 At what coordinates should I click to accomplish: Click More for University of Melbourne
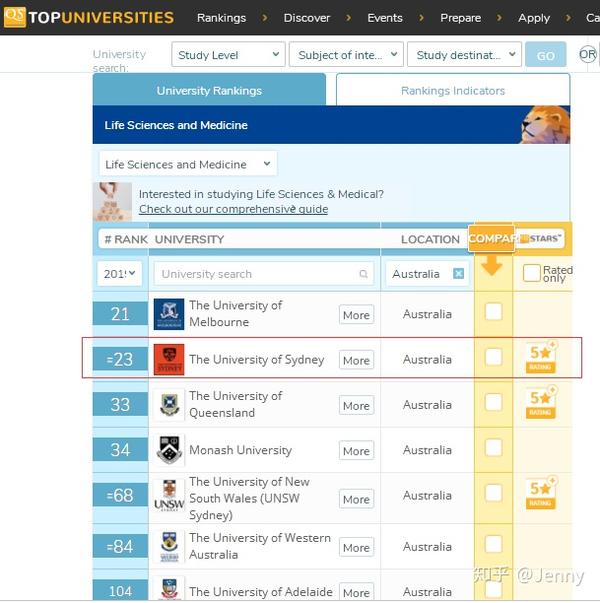pos(356,315)
